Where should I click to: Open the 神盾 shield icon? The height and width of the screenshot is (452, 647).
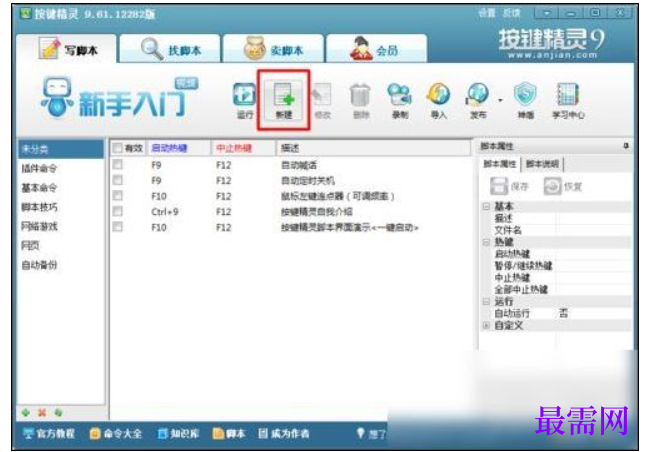coord(525,99)
